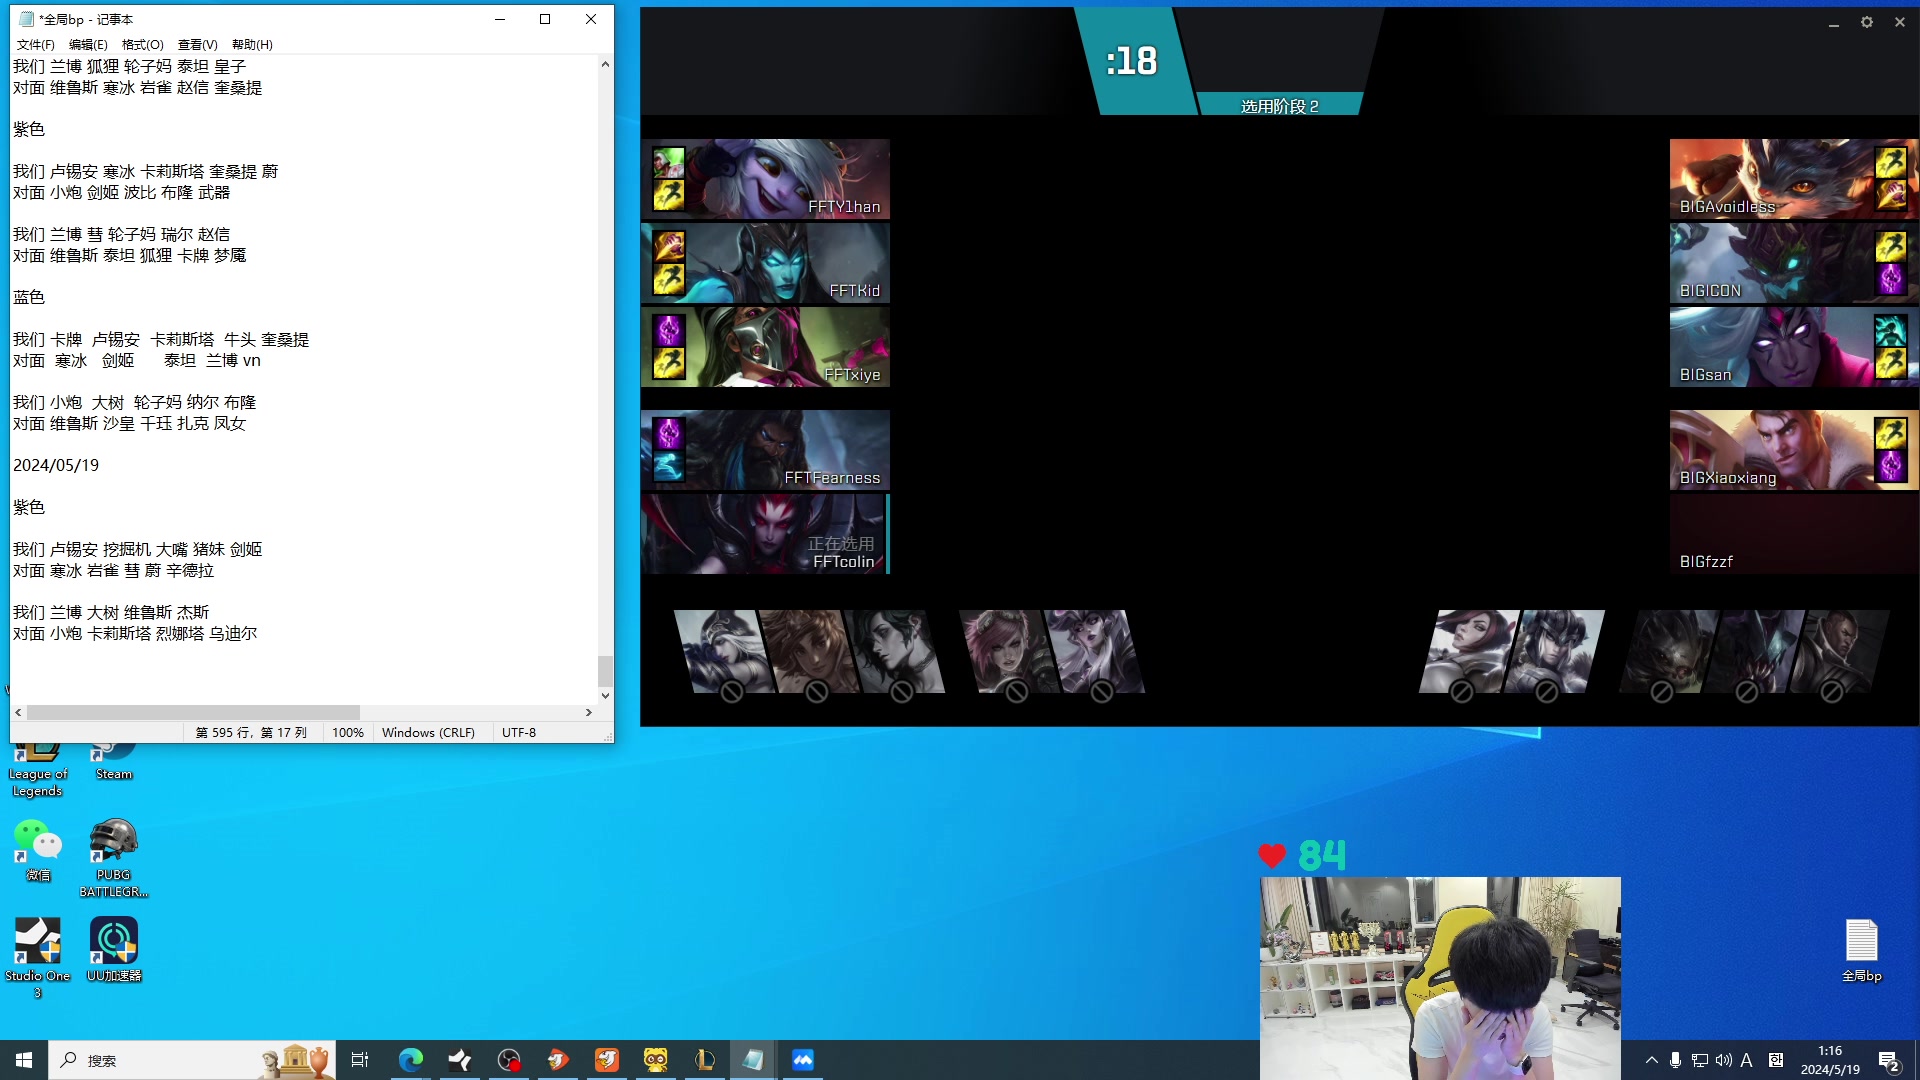
Task: Open 编辑(E) menu in Notepad
Action: 88,44
